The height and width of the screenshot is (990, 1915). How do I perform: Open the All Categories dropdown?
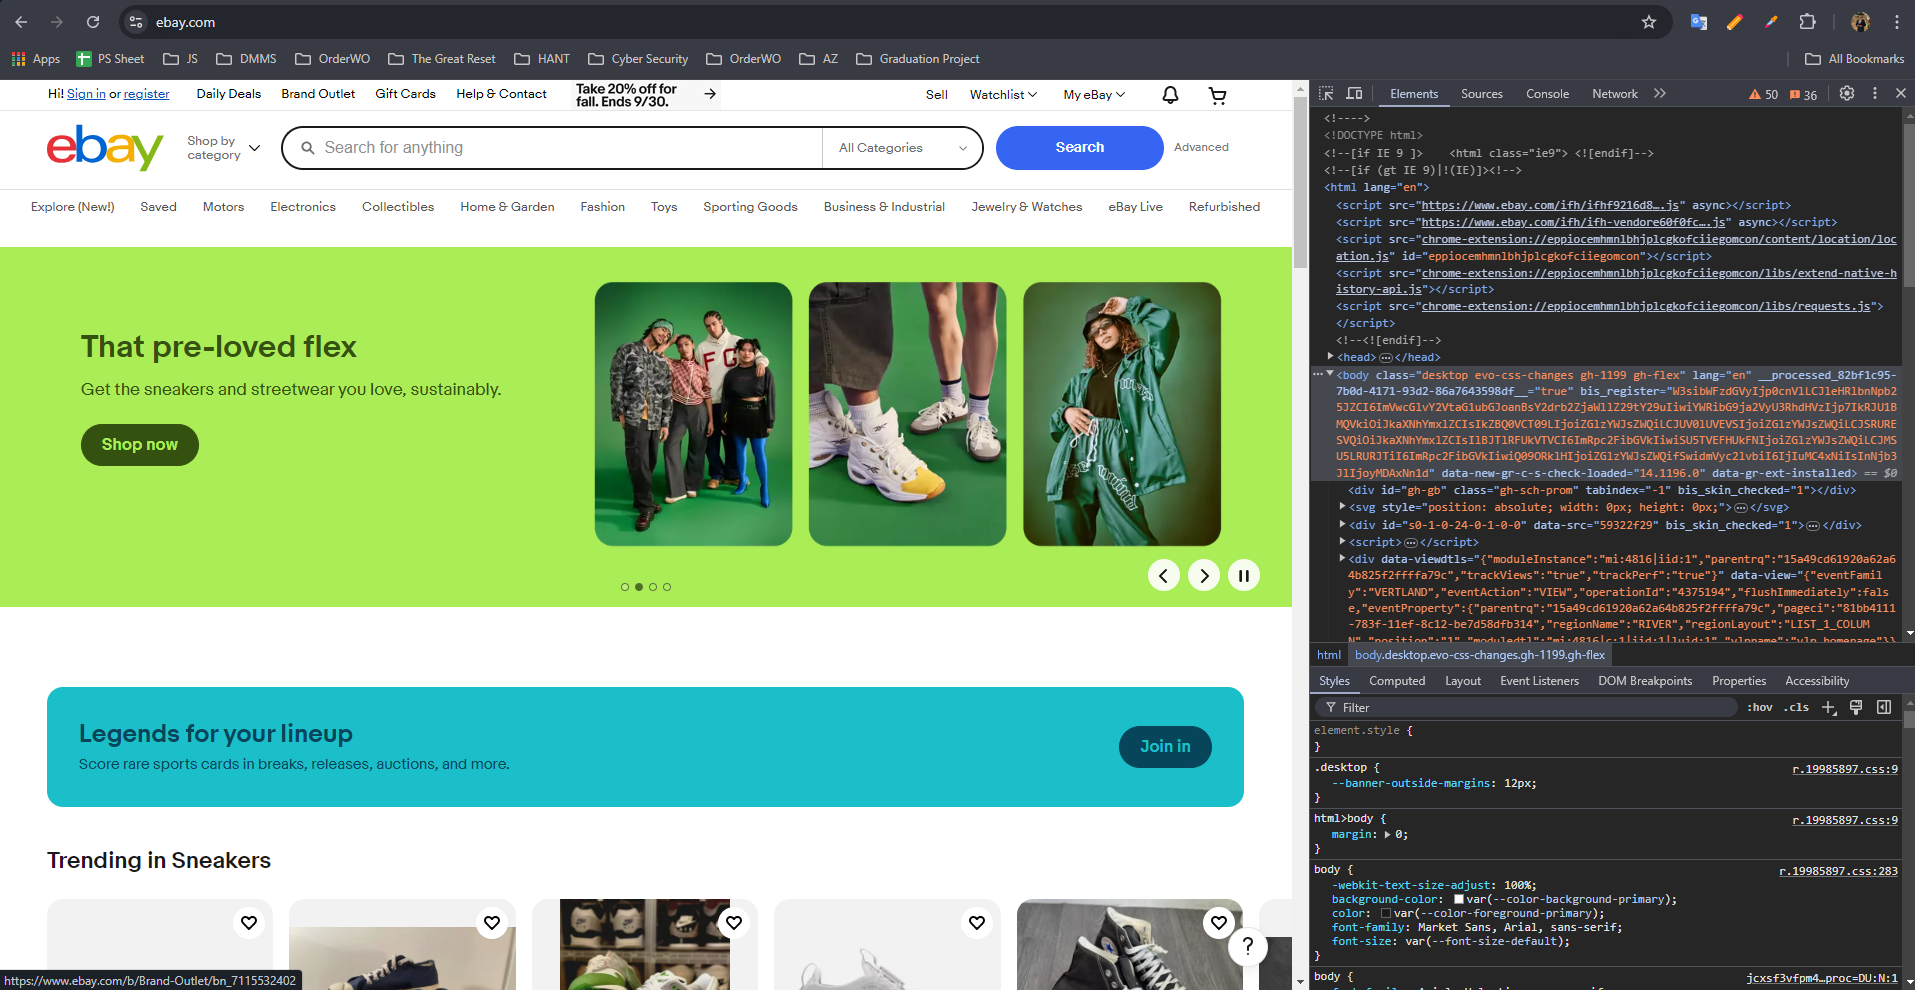pyautogui.click(x=902, y=148)
